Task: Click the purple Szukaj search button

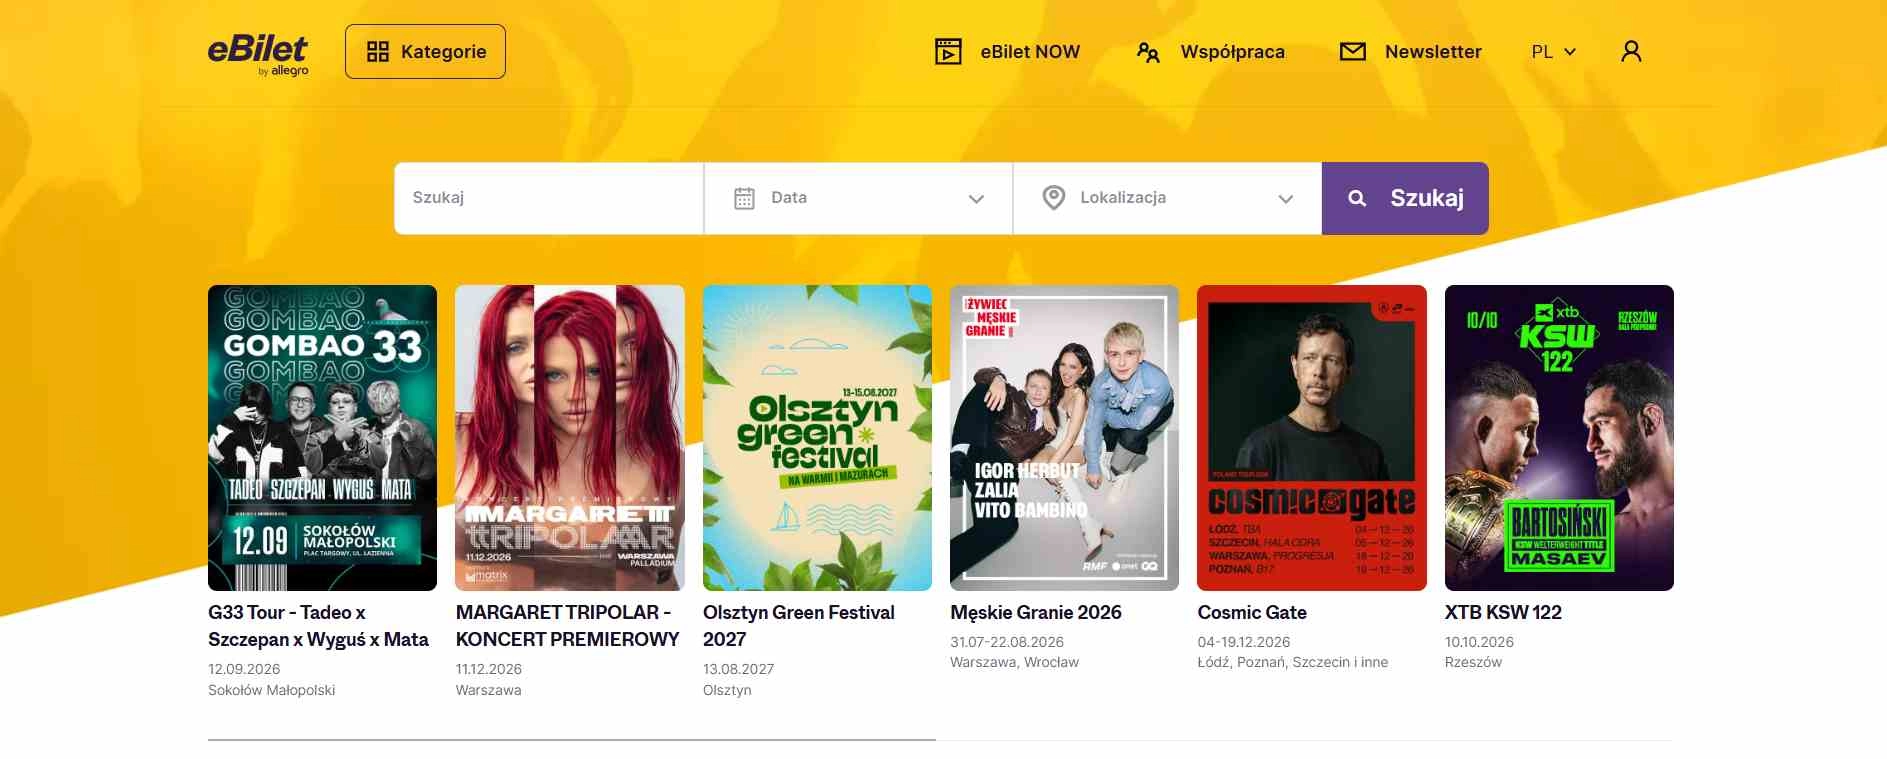Action: pos(1405,198)
